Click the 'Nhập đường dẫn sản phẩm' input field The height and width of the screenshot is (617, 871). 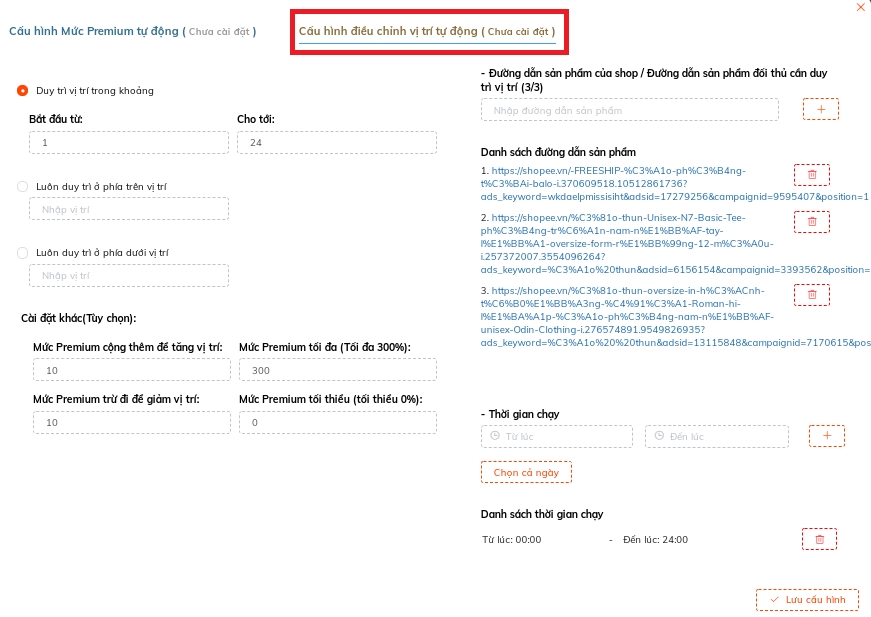point(629,110)
